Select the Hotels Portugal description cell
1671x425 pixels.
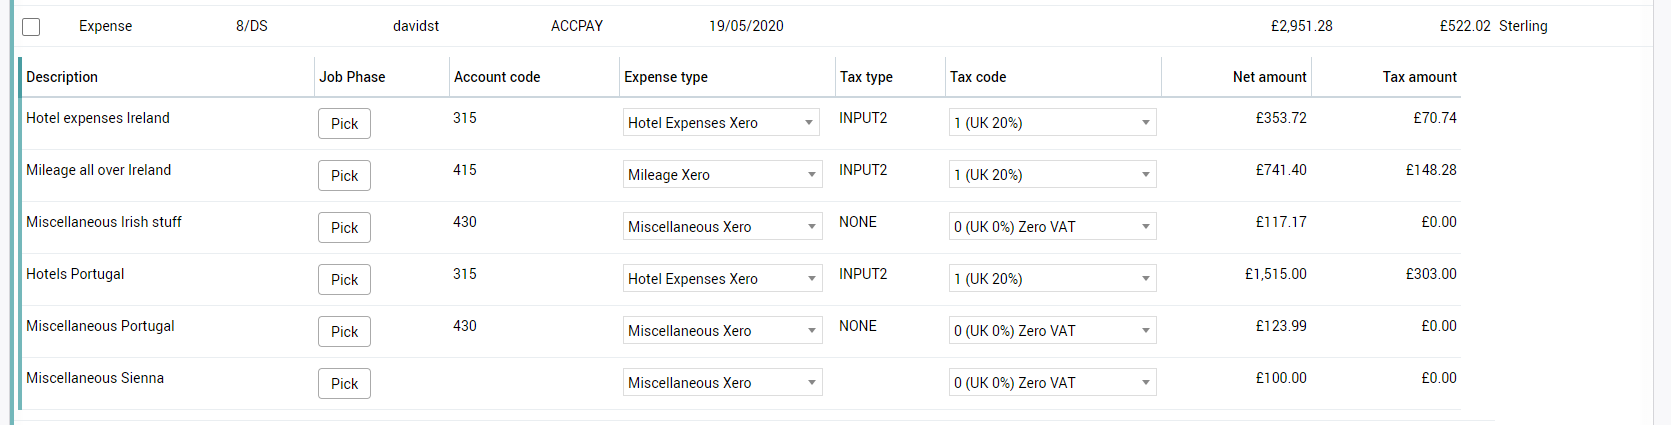(x=75, y=274)
